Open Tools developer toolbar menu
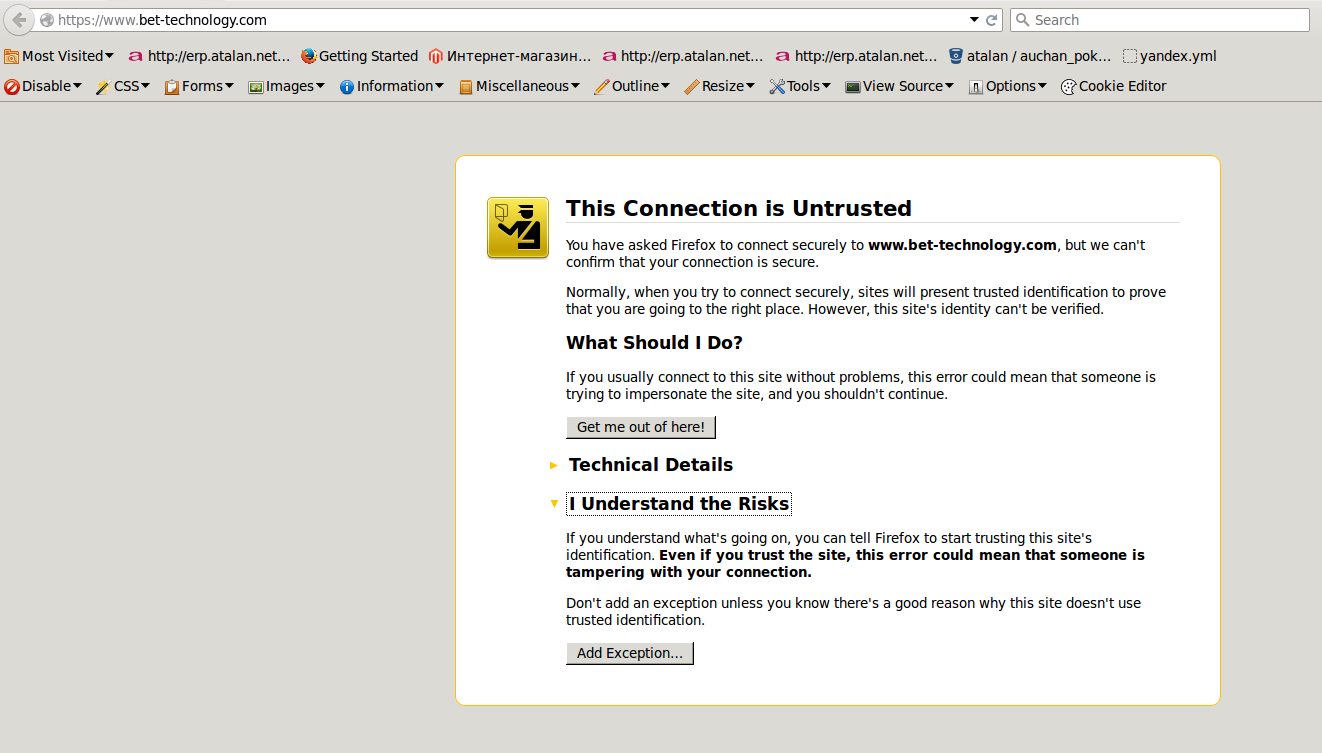This screenshot has width=1322, height=753. [x=800, y=86]
